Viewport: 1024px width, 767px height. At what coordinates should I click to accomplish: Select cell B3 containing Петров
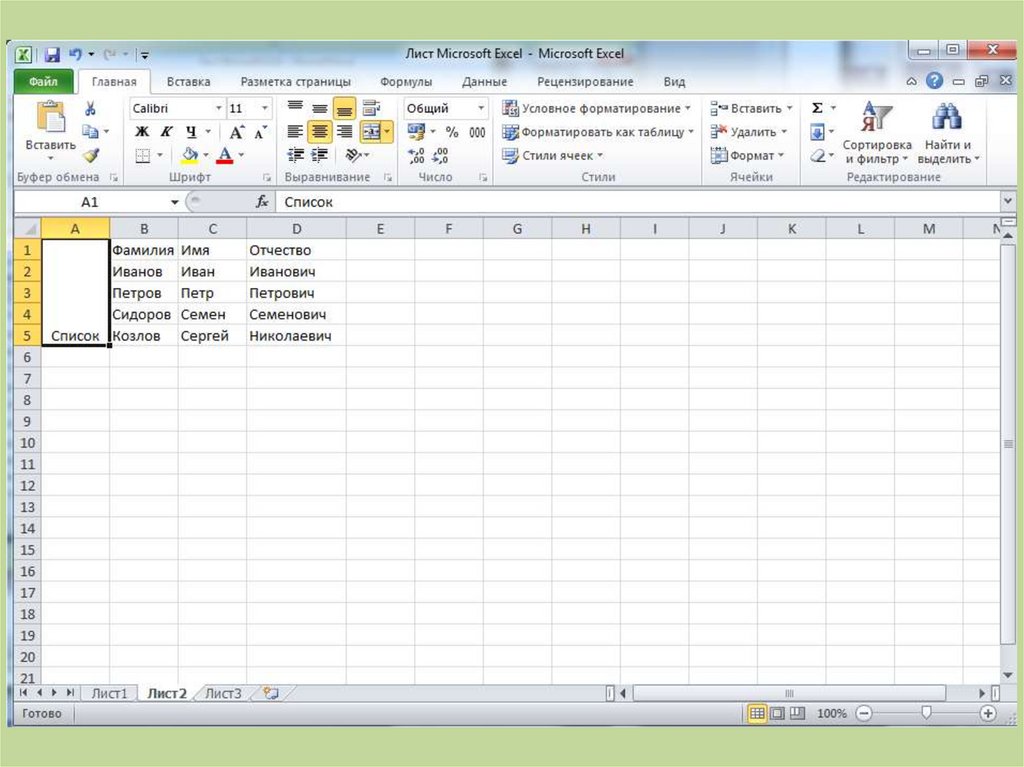click(144, 293)
